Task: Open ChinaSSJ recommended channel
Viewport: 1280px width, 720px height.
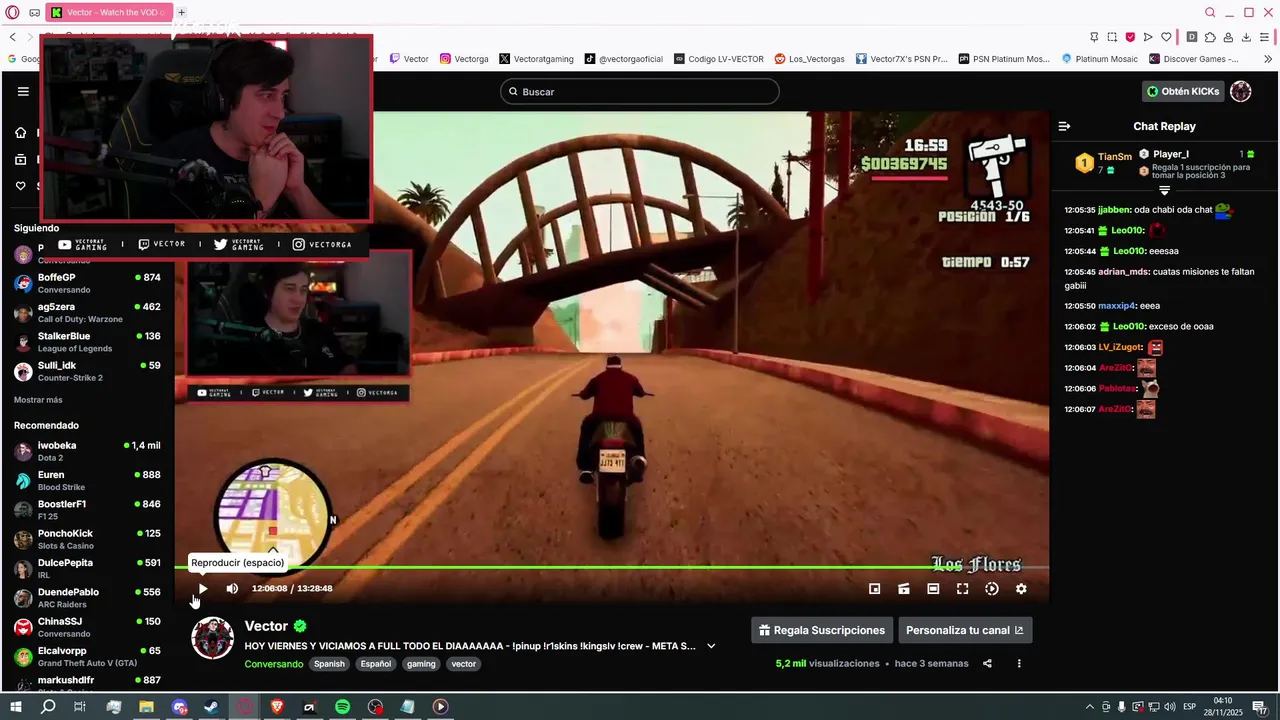Action: pos(87,627)
